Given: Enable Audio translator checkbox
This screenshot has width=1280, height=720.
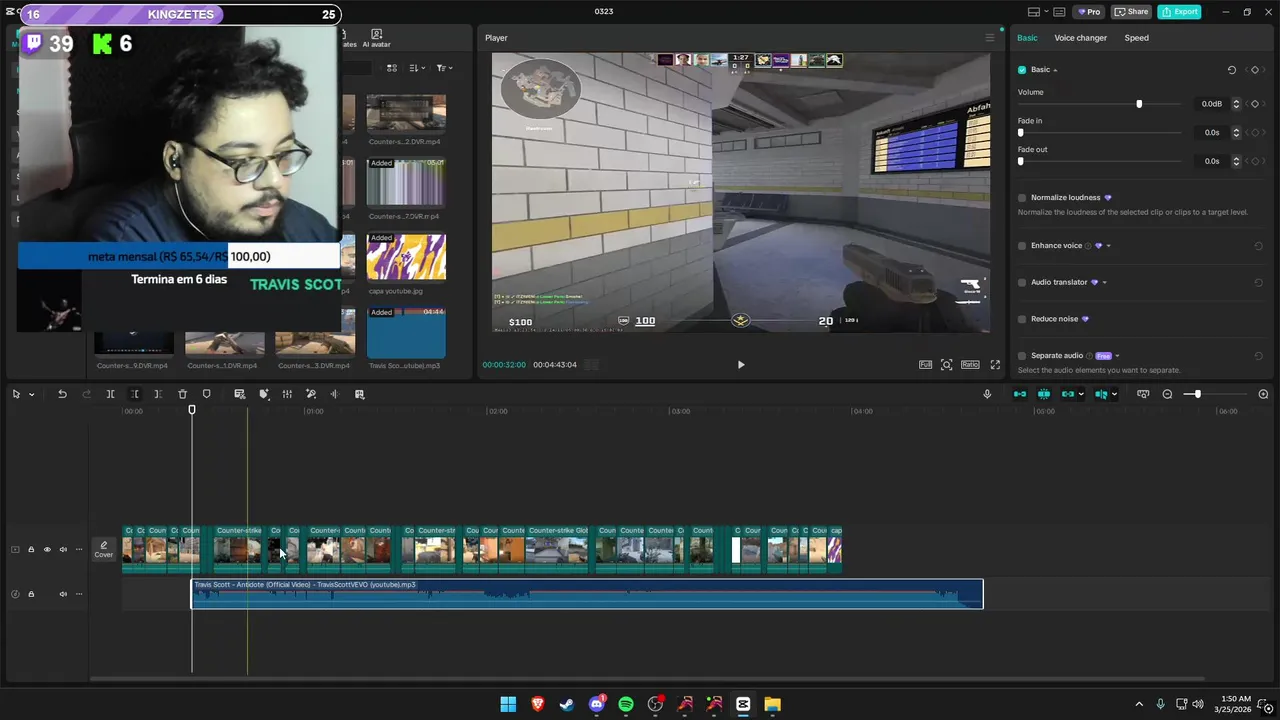Looking at the screenshot, I should point(1022,283).
